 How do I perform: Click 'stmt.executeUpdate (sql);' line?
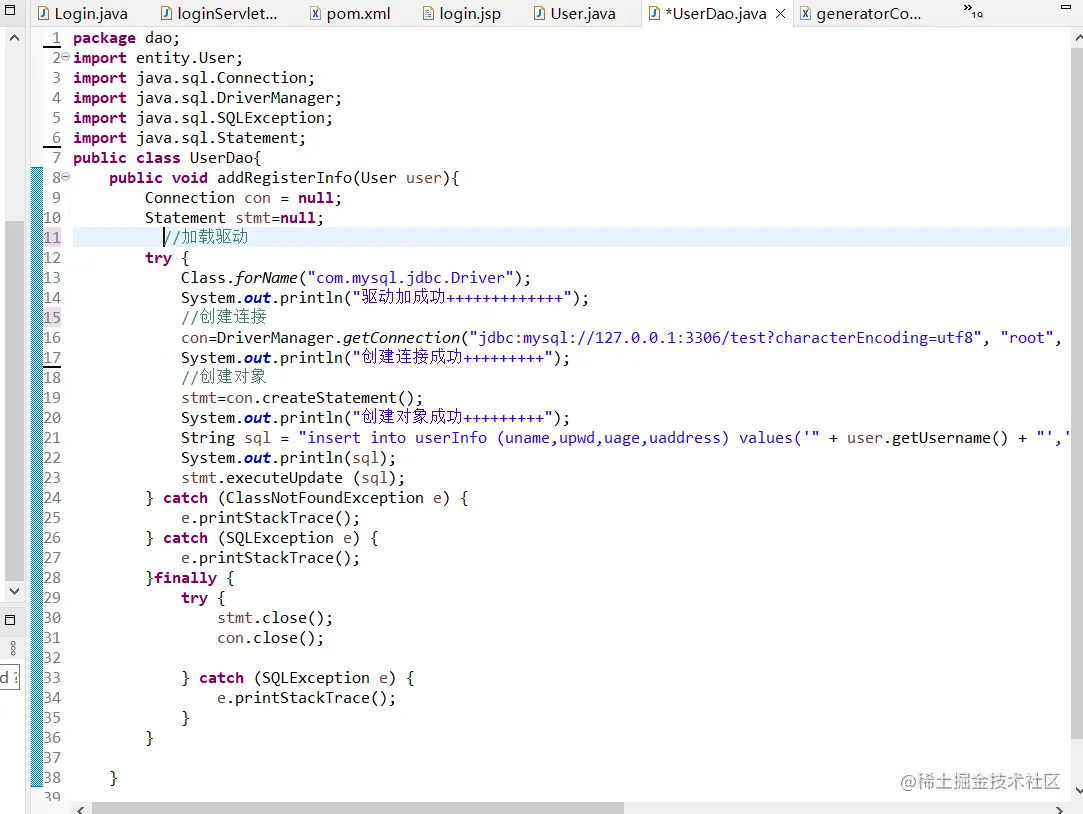[x=293, y=478]
